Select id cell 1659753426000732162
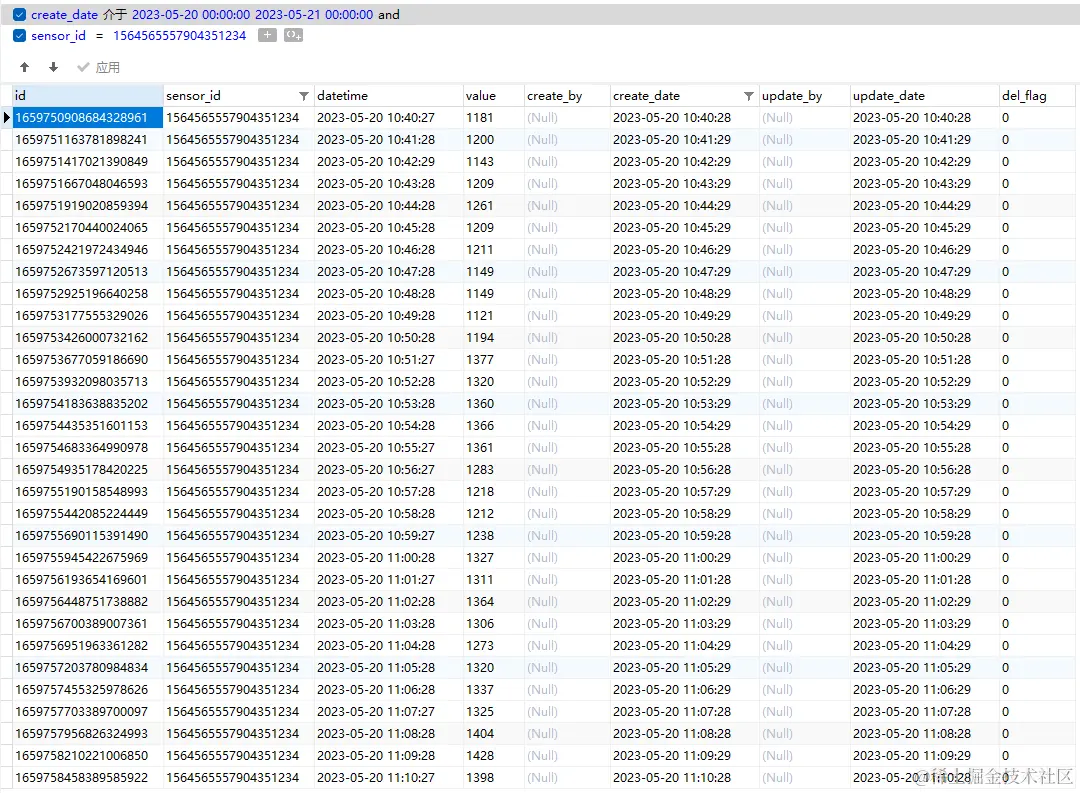Viewport: 1080px width, 793px height. click(x=87, y=338)
